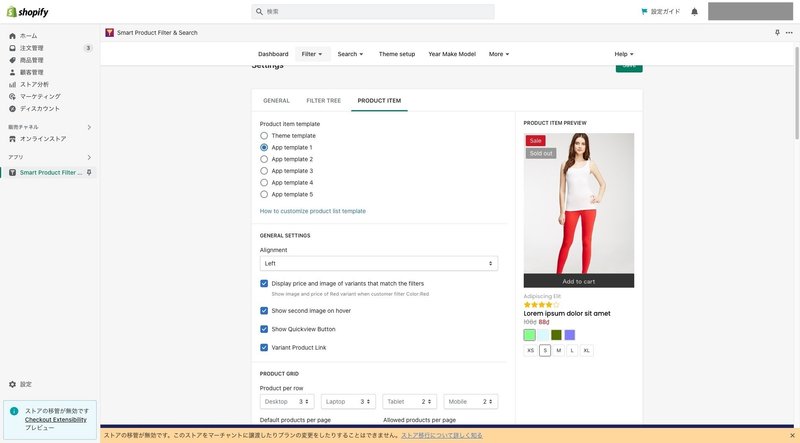Open Tablet products per row dropdown

coord(410,402)
